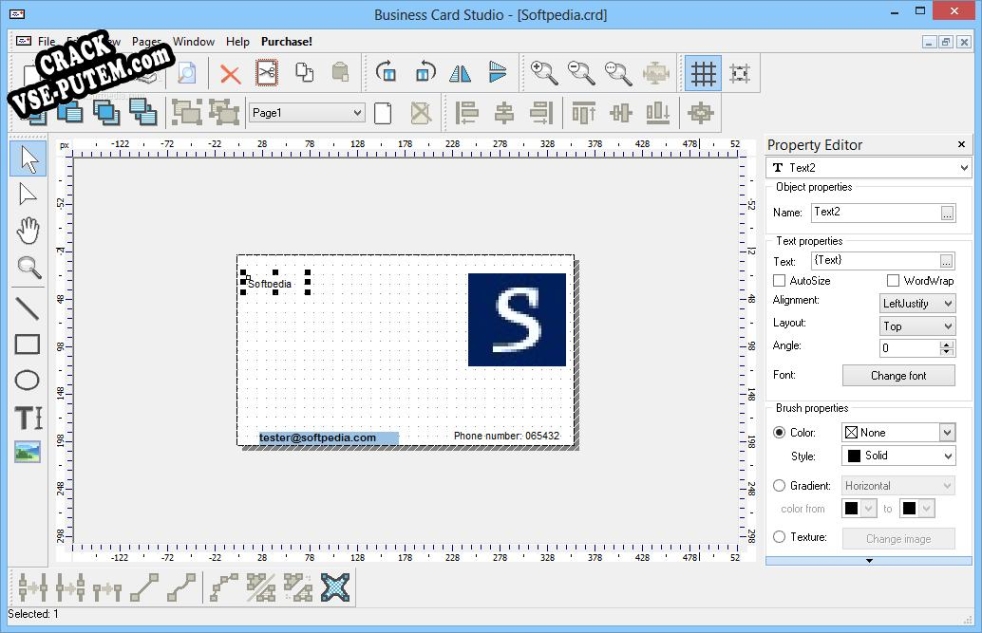
Task: Click the zoom in magnifier
Action: click(544, 73)
